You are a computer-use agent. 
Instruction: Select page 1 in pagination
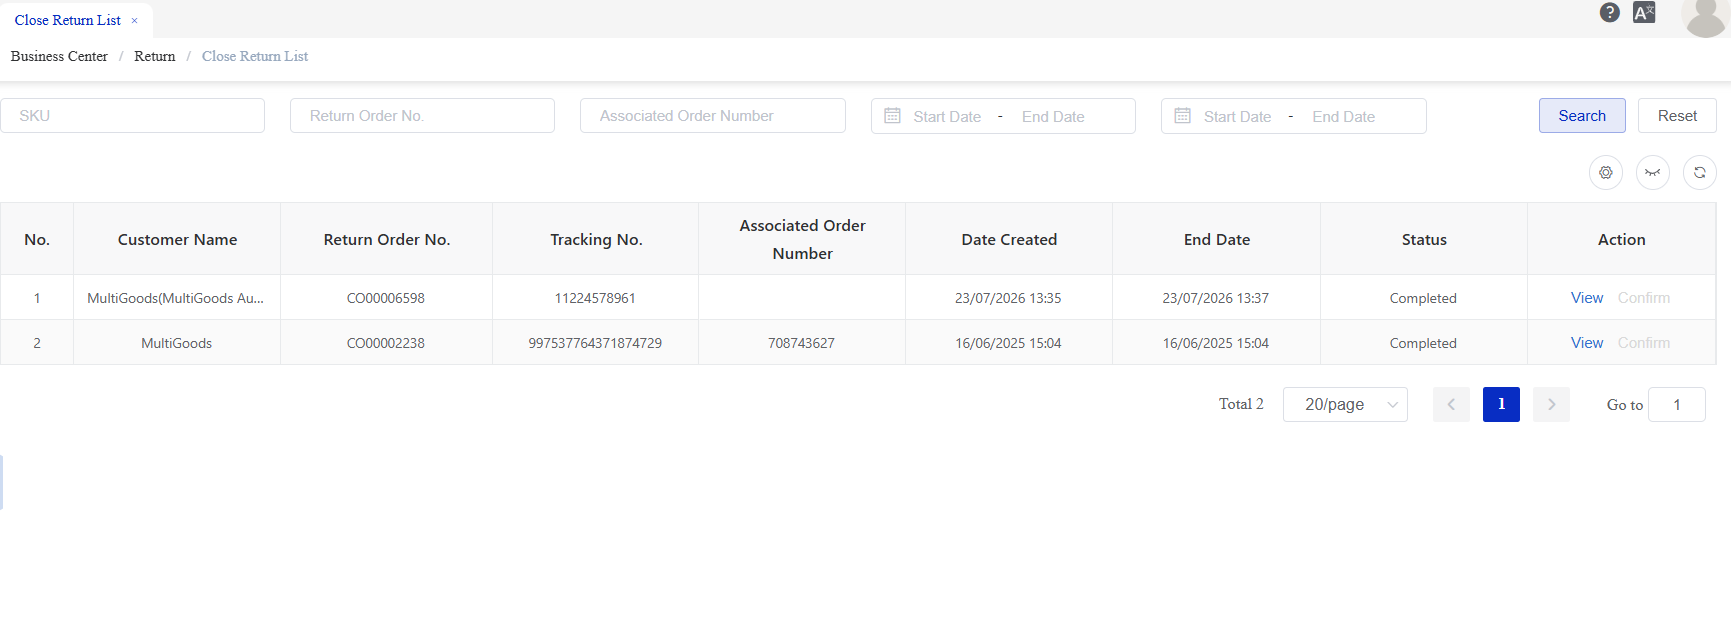1501,404
